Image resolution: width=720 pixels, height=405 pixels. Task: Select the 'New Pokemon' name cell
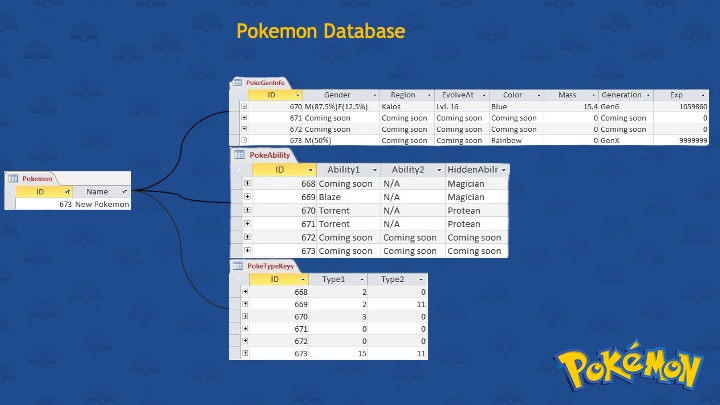101,204
